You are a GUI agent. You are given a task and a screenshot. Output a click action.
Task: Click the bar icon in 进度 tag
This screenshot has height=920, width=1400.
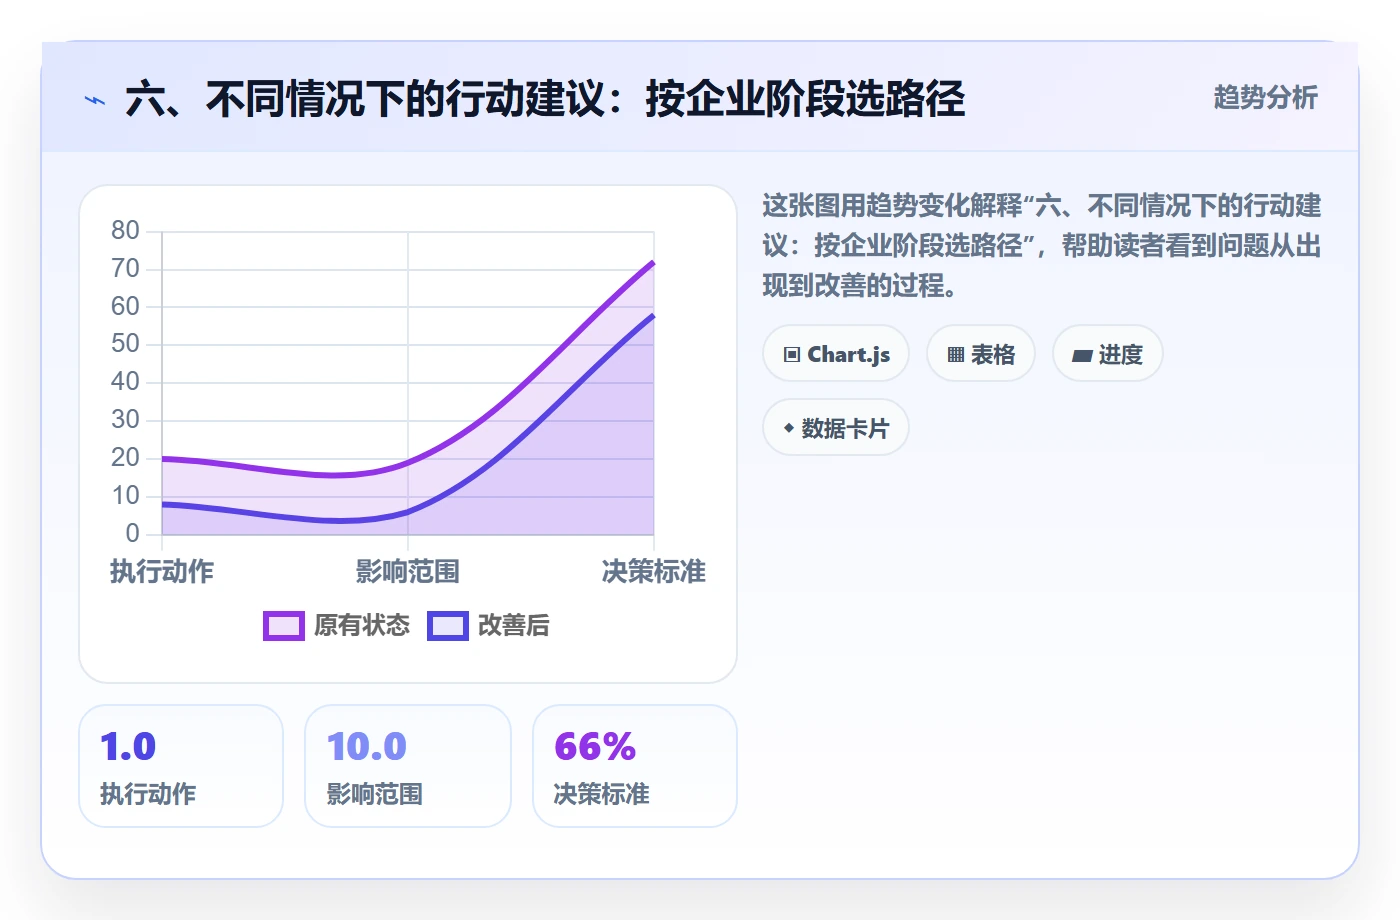1082,355
